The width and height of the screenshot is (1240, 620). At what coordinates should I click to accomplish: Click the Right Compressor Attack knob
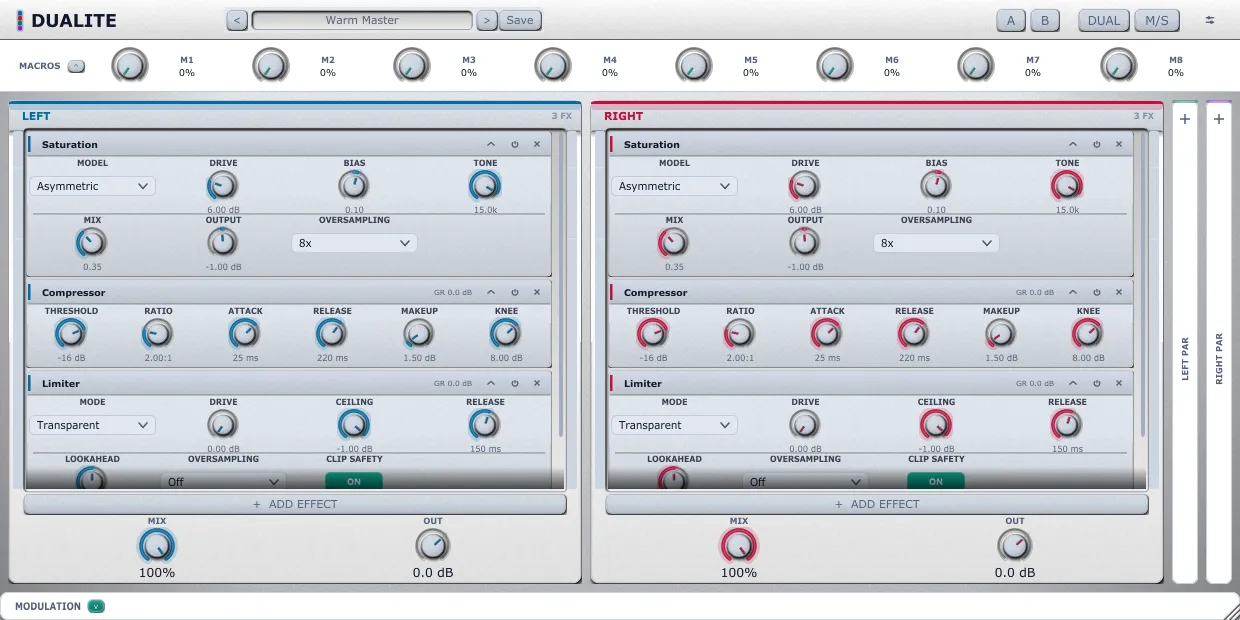point(827,333)
